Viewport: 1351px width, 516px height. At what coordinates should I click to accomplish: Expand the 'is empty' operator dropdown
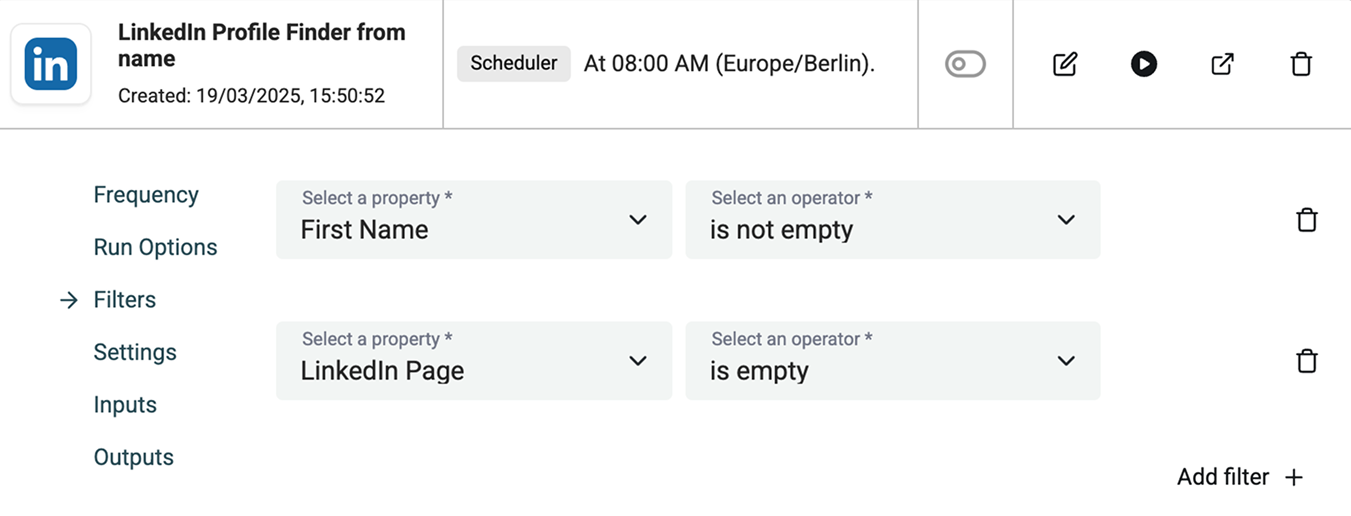892,361
